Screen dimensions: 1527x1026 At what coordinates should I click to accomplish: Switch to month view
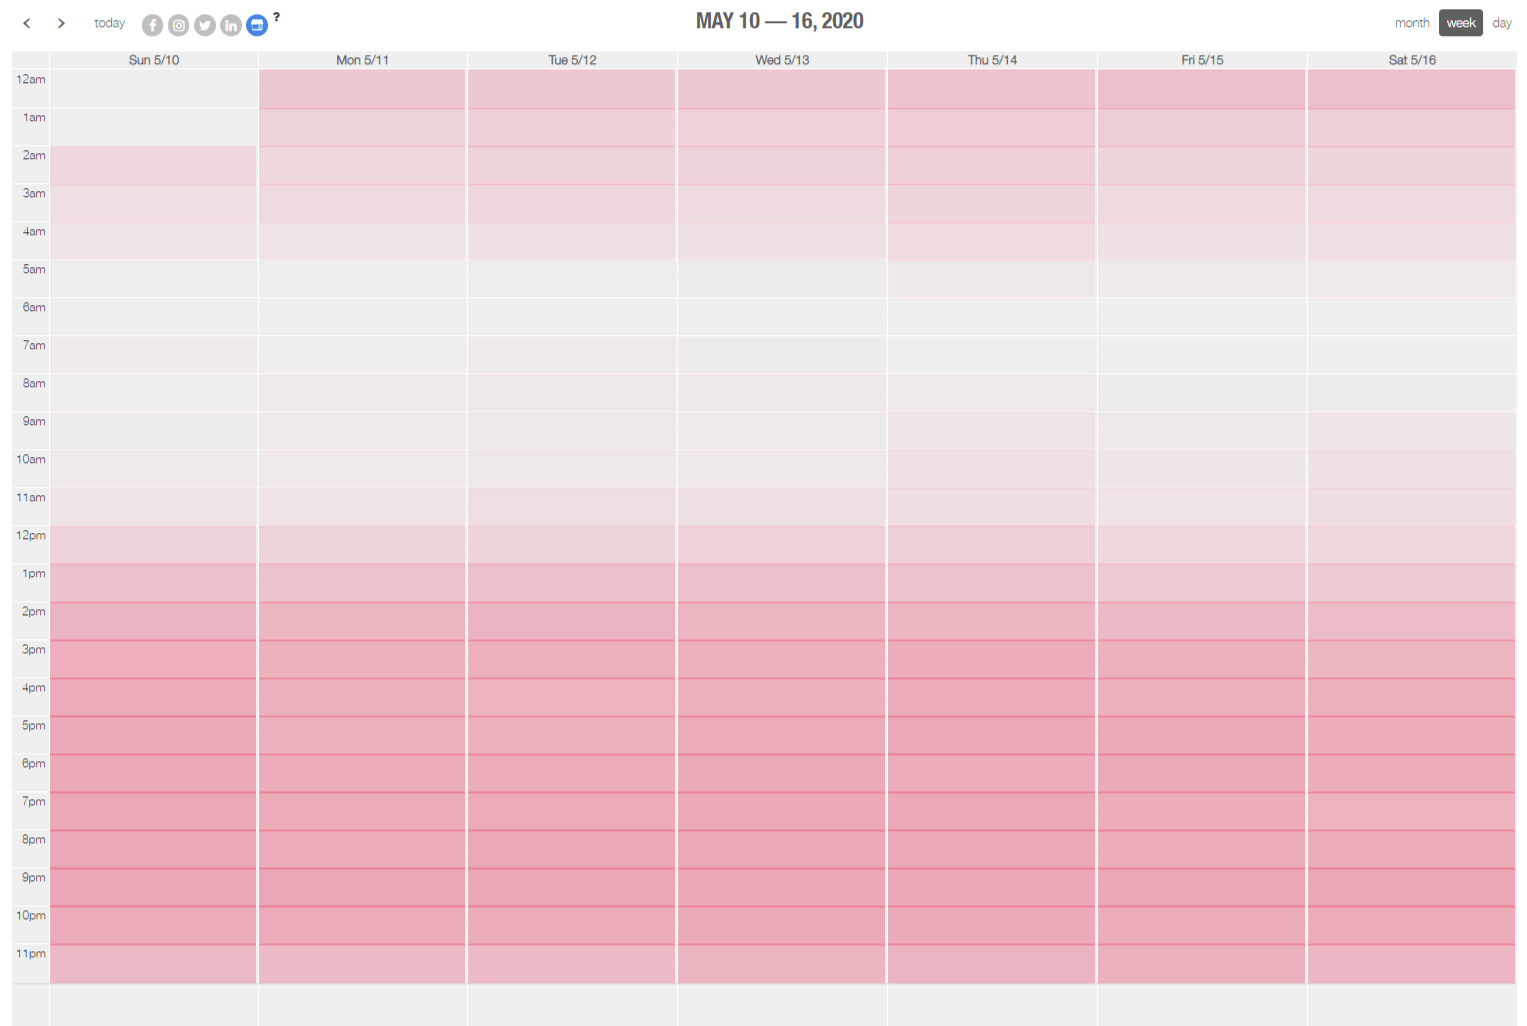[x=1411, y=23]
